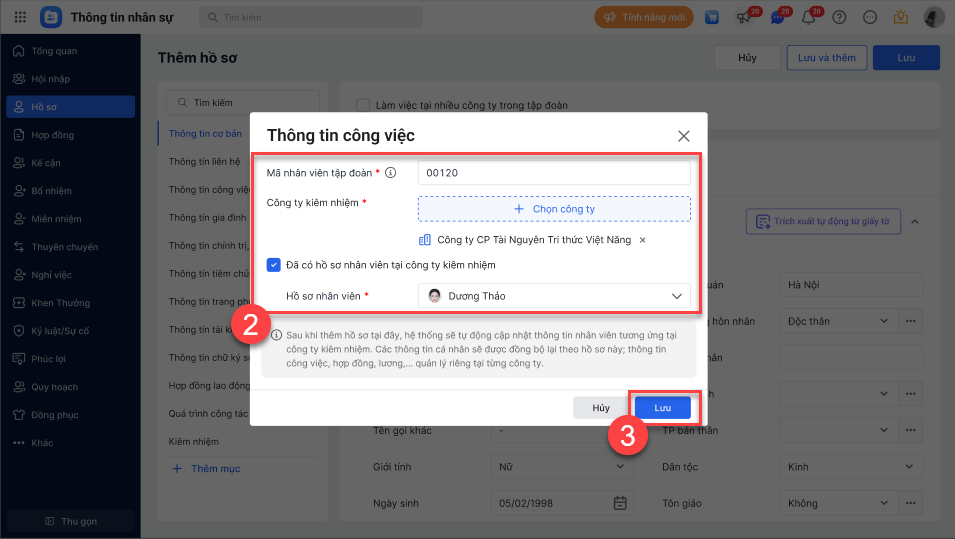Click ellipsis next to Không religion field
The width and height of the screenshot is (955, 539).
point(911,503)
